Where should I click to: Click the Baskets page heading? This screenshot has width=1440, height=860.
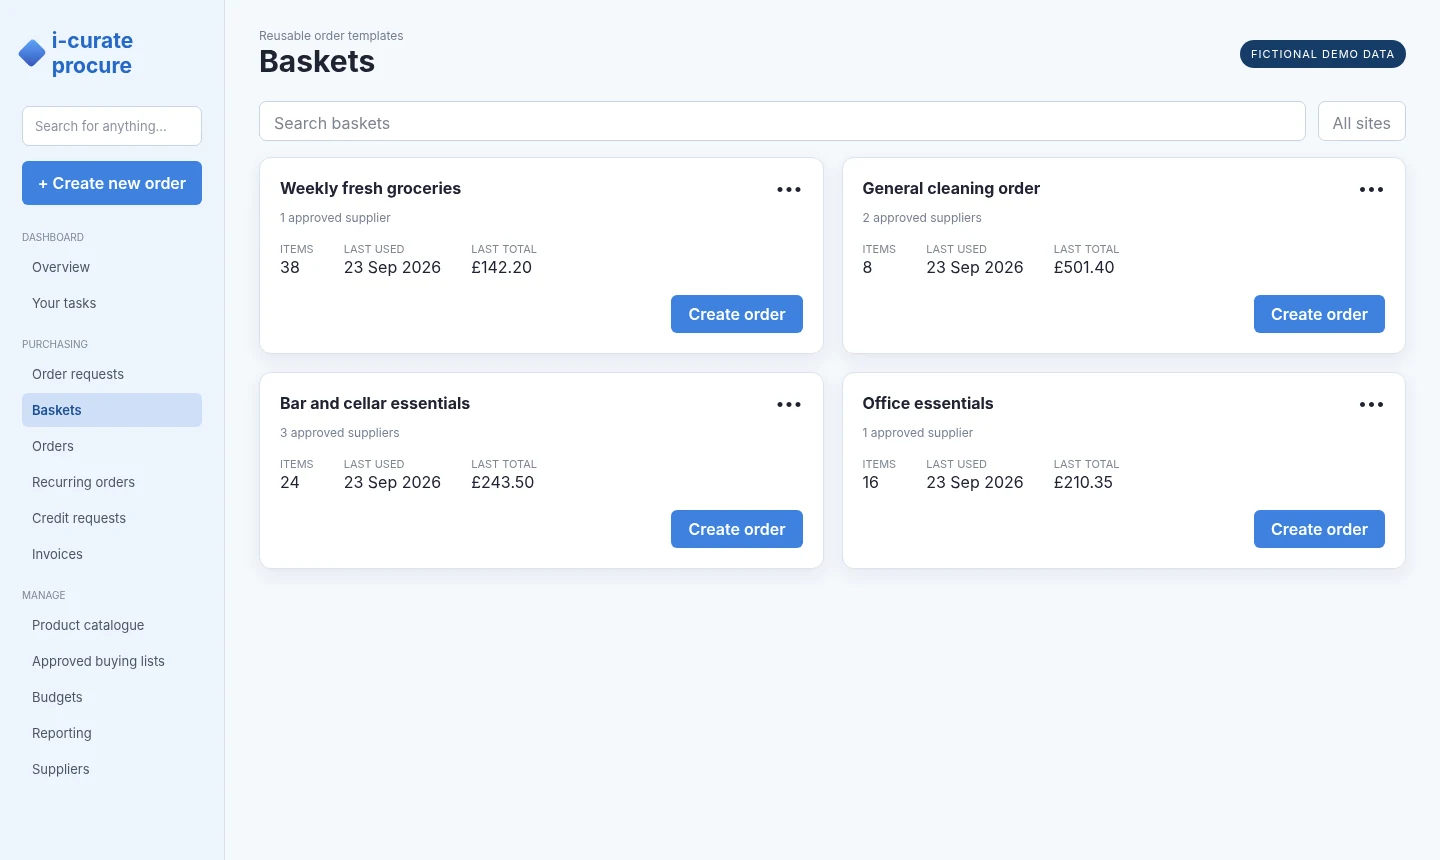[317, 61]
